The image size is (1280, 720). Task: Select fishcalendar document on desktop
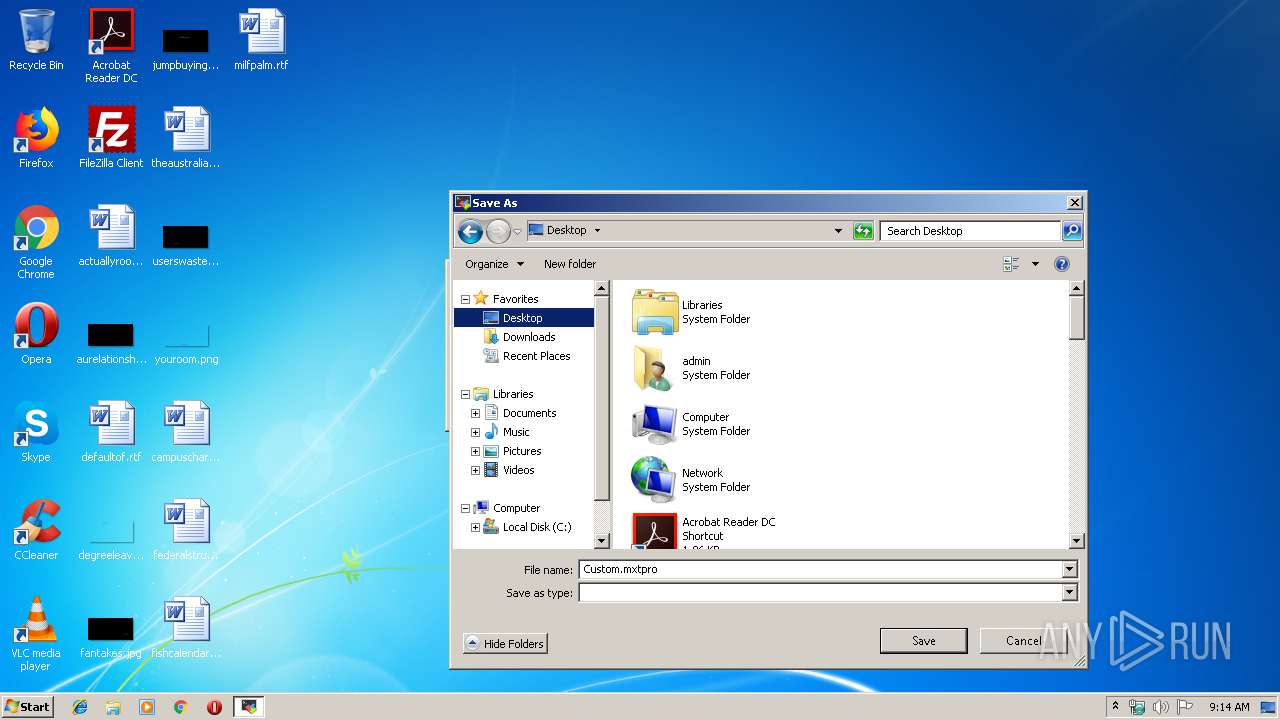coord(186,629)
